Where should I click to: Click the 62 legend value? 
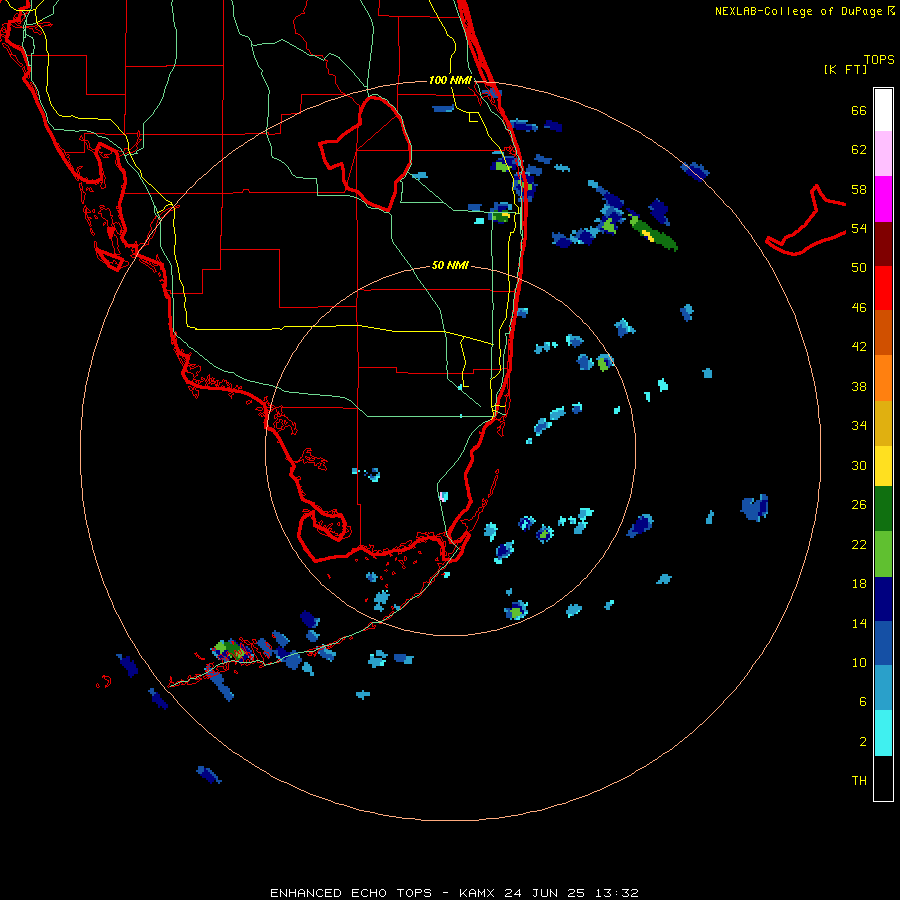click(x=859, y=150)
